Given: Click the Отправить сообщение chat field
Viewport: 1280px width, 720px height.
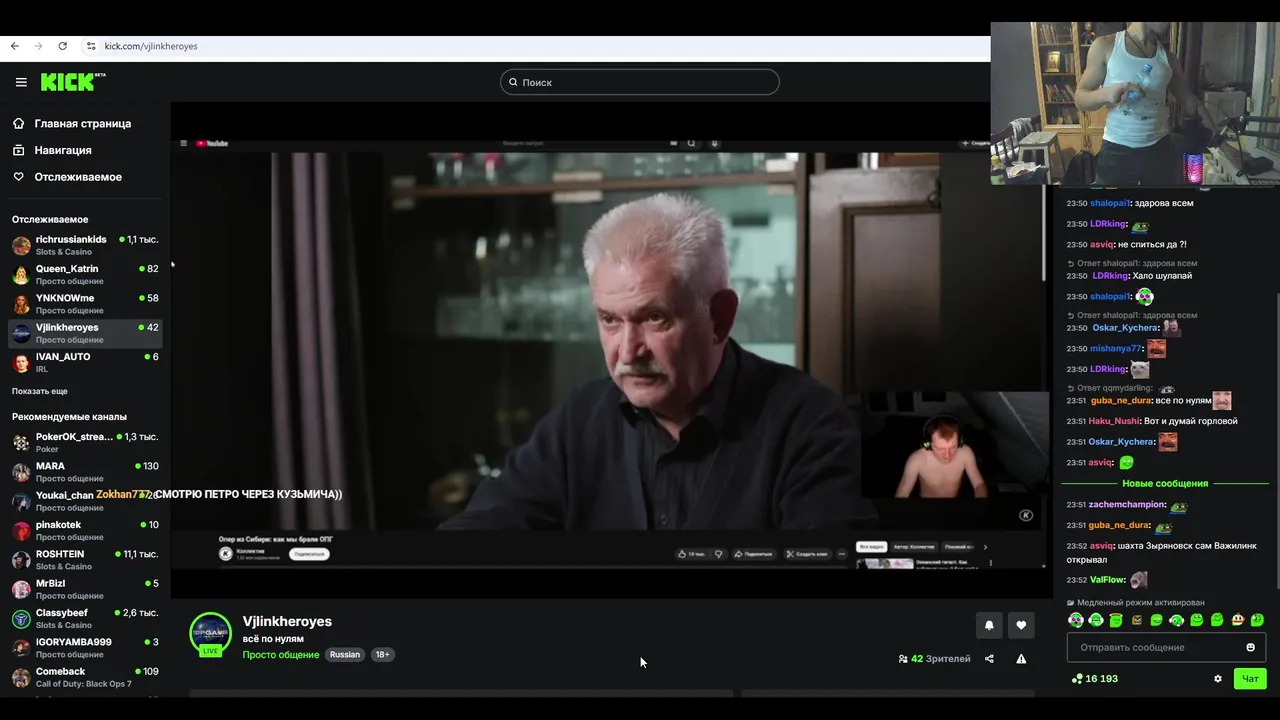Looking at the screenshot, I should pos(1166,647).
